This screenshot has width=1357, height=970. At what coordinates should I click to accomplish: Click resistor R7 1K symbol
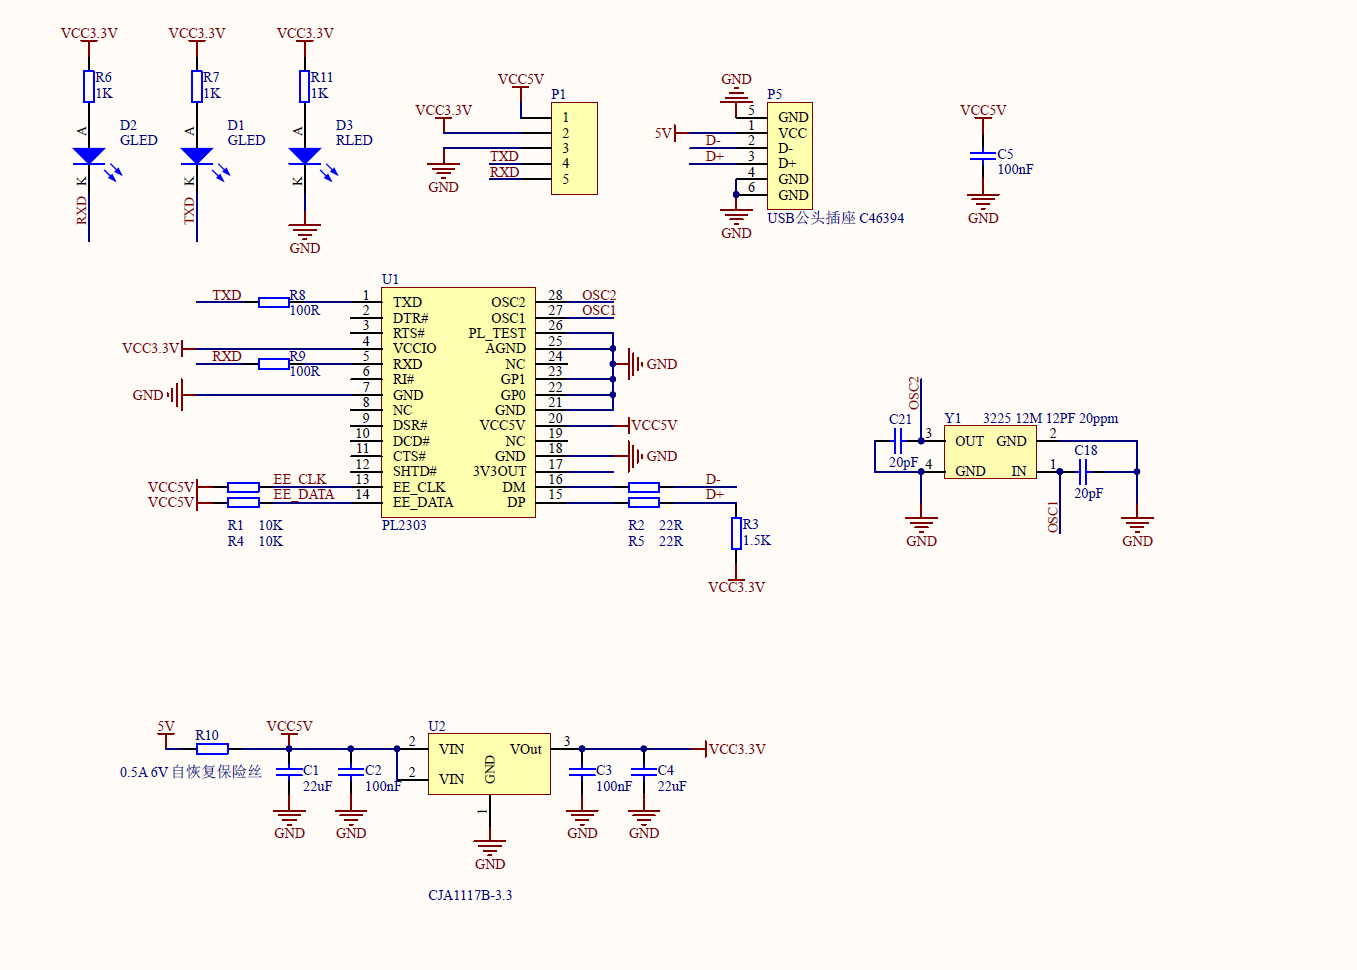tap(197, 86)
